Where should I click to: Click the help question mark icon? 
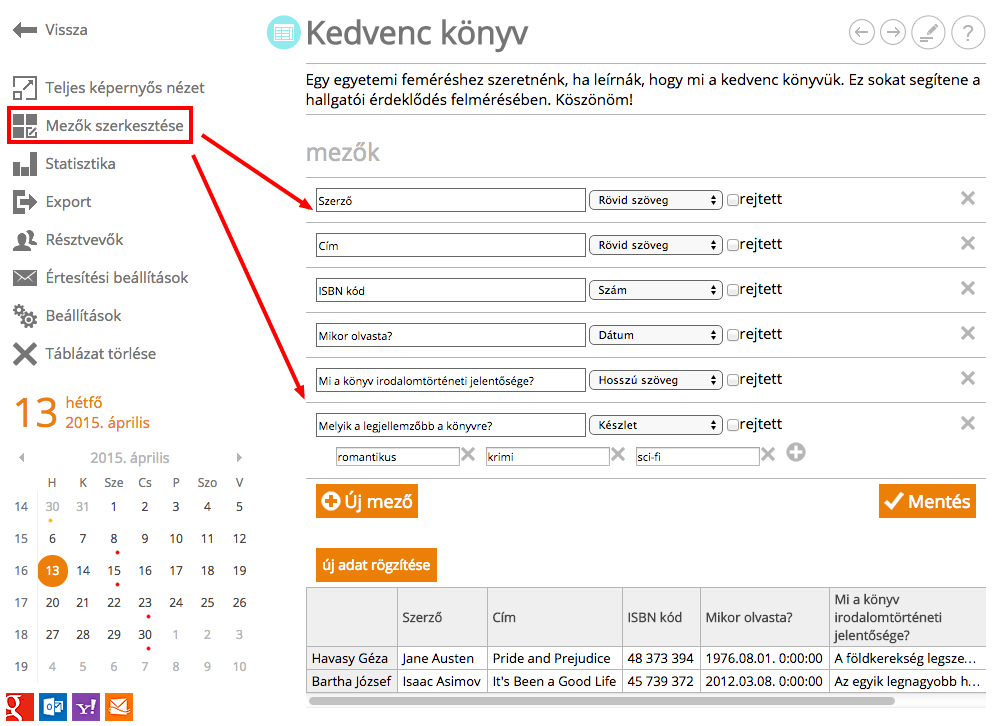click(966, 33)
